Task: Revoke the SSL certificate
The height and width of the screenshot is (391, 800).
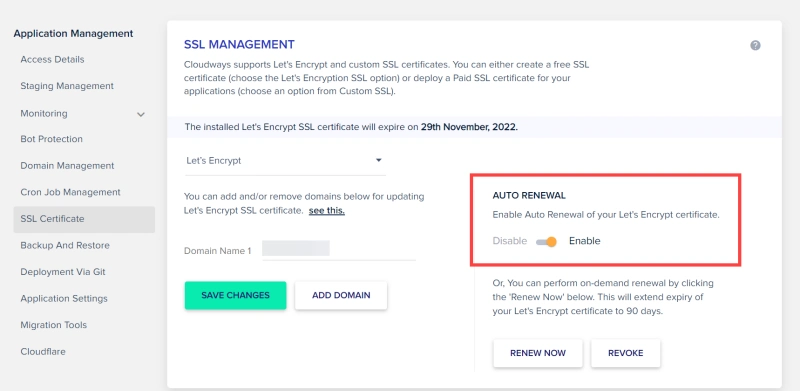Action: [626, 353]
